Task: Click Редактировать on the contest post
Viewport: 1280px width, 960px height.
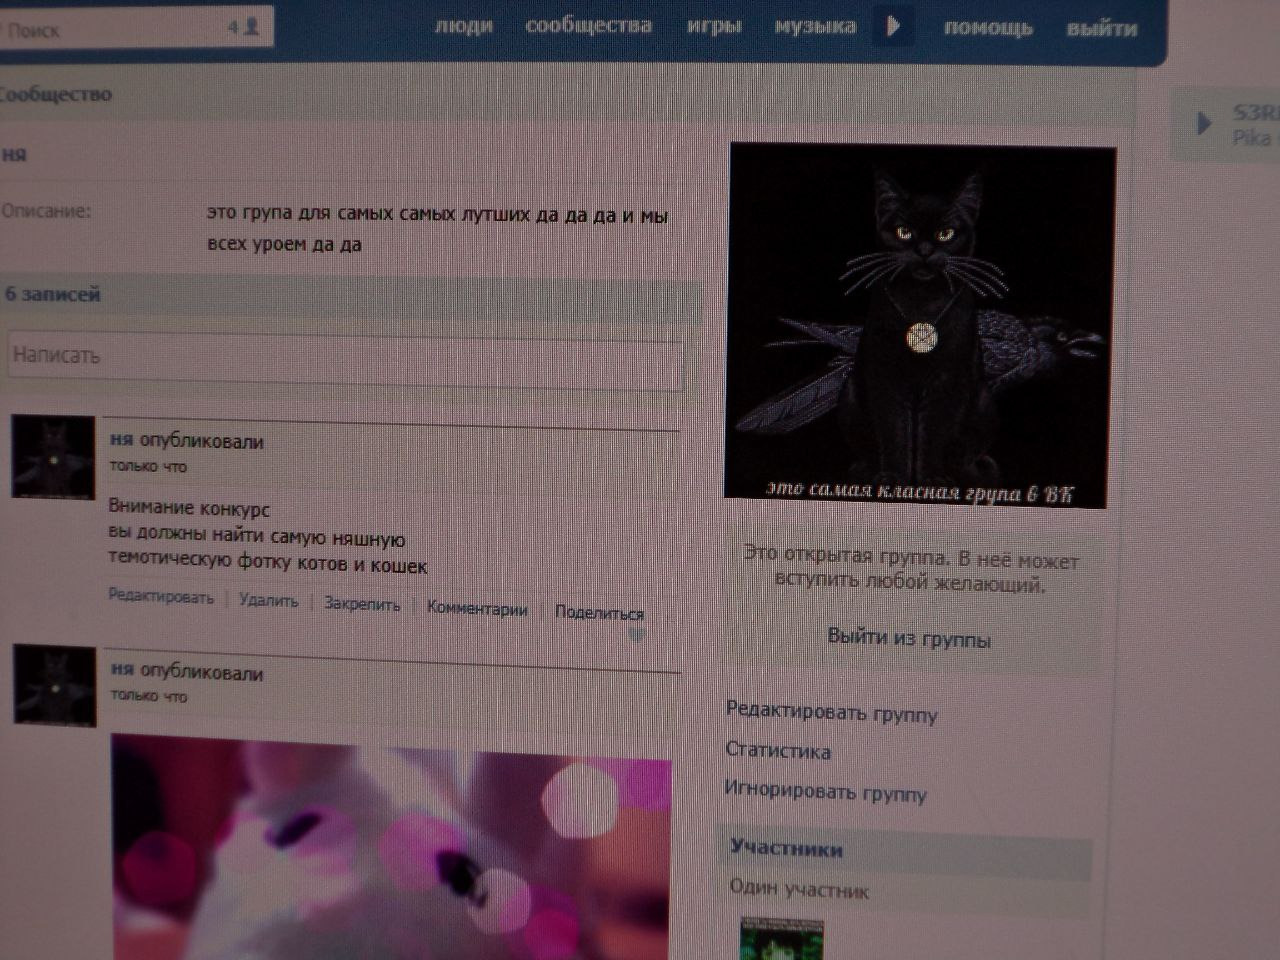Action: pyautogui.click(x=161, y=597)
